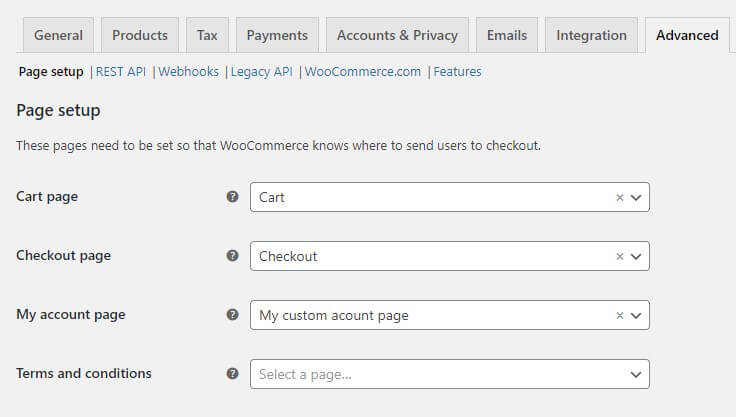Clear the Checkout page selection with the X
Image resolution: width=736 pixels, height=417 pixels.
tap(620, 256)
